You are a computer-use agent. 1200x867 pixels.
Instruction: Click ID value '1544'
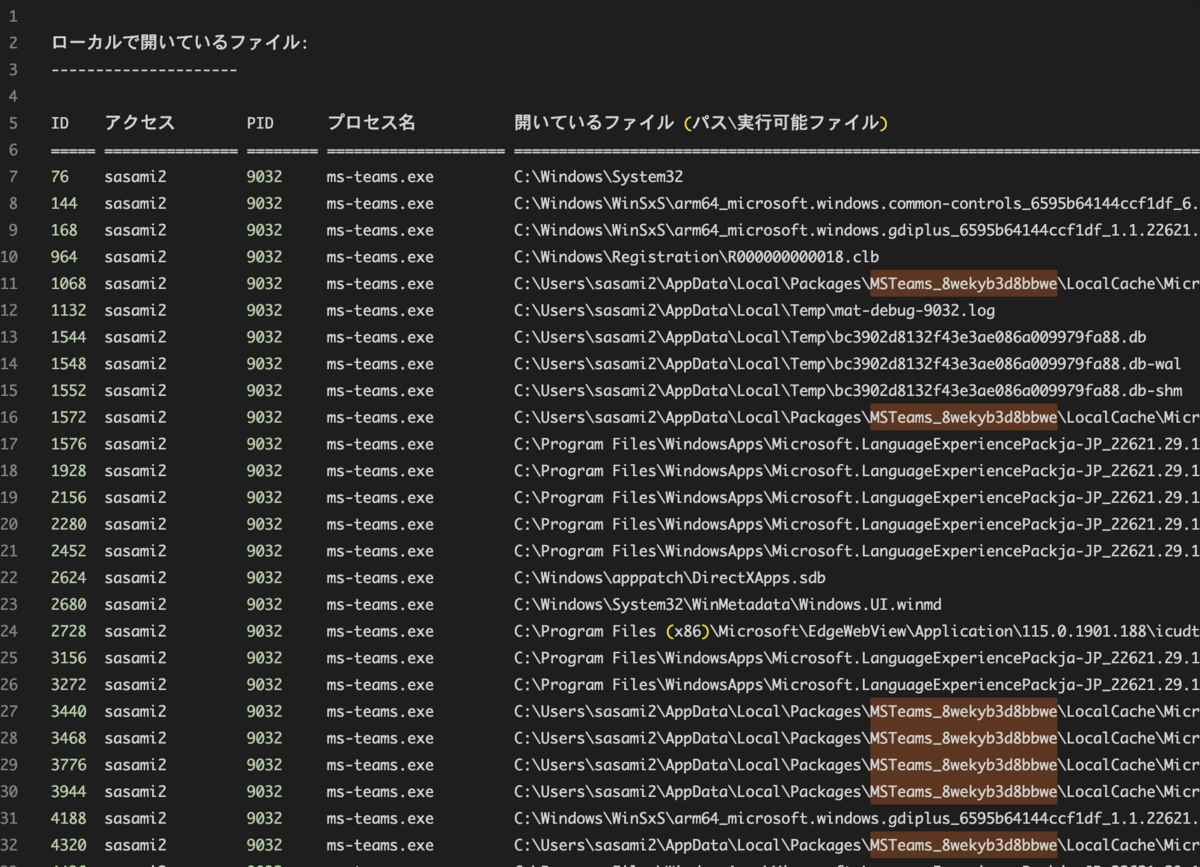69,337
